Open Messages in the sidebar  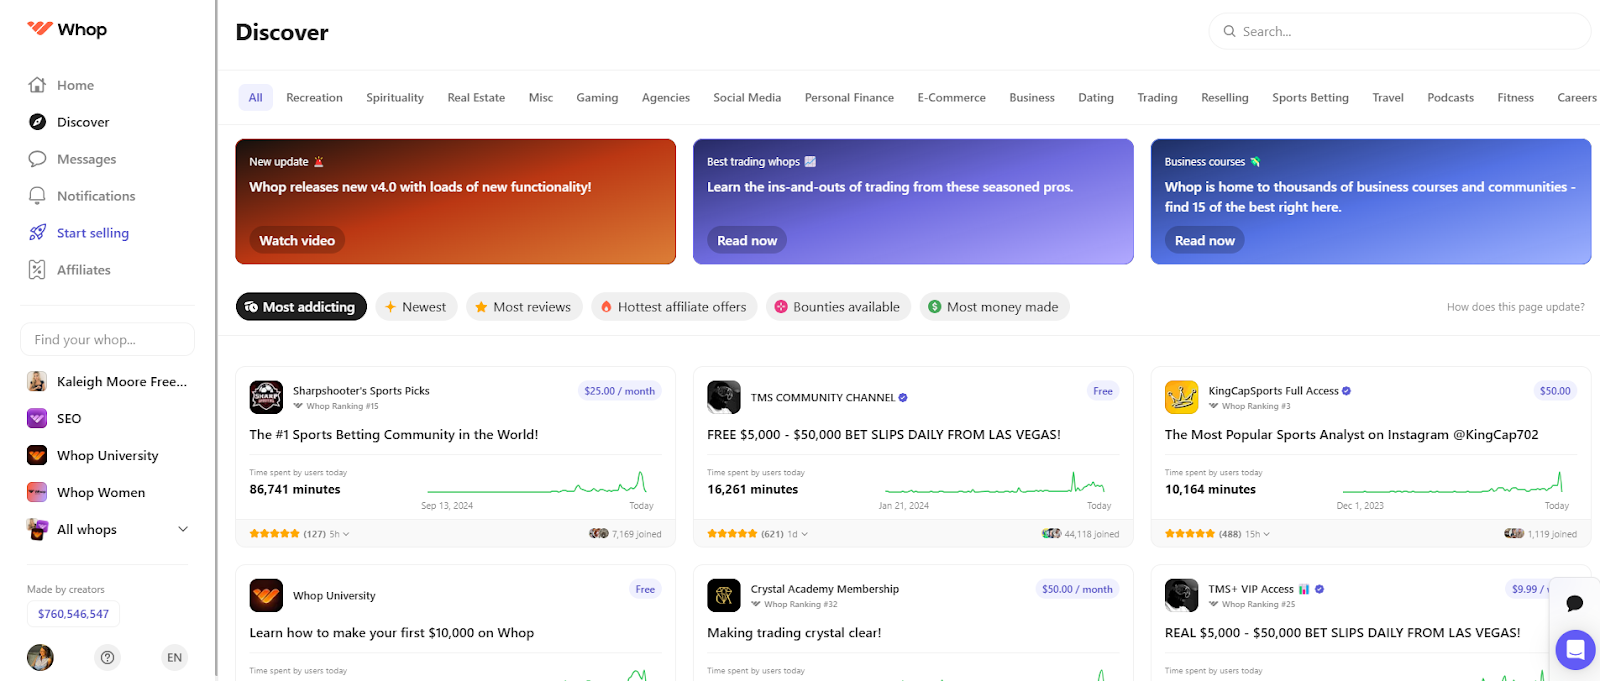click(72, 159)
